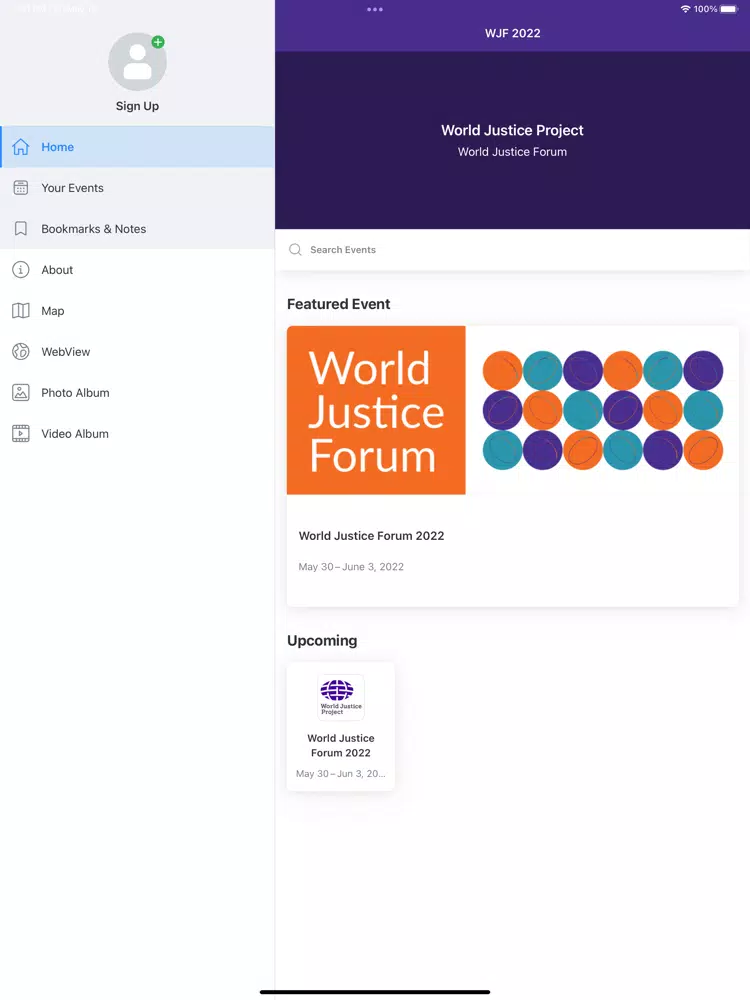Click the WebView globe icon
This screenshot has height=1000, width=750.
21,351
